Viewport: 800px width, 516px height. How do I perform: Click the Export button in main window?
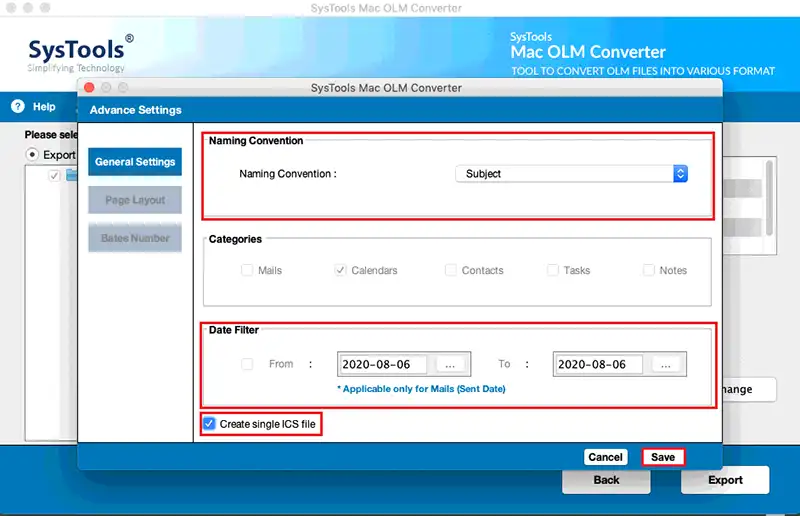click(725, 480)
